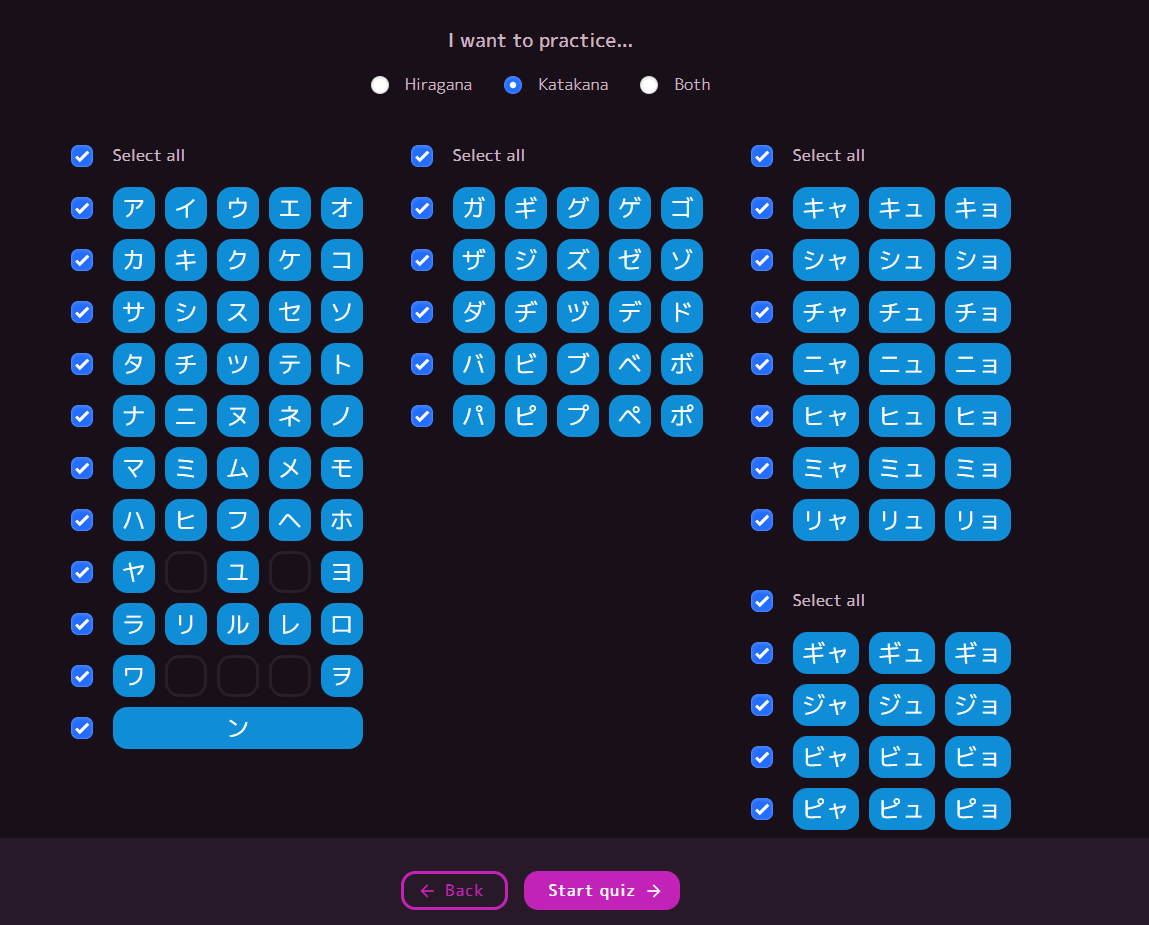This screenshot has width=1149, height=925.
Task: Choose the Both radio option
Action: (x=649, y=85)
